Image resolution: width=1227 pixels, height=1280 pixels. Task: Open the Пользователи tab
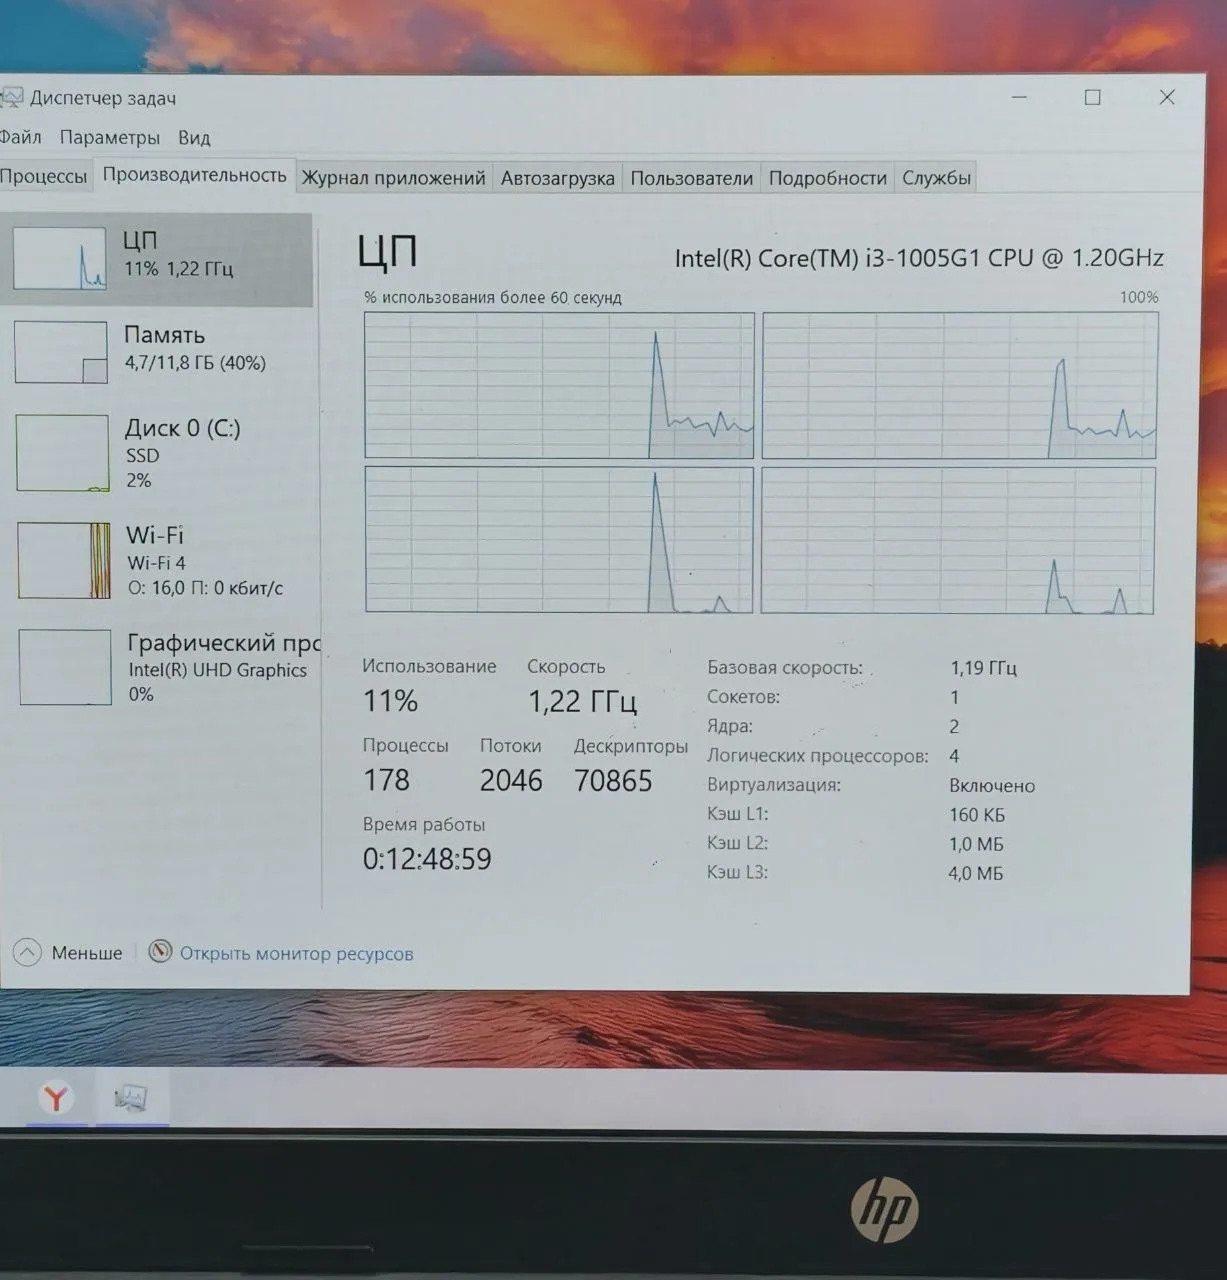[x=691, y=178]
